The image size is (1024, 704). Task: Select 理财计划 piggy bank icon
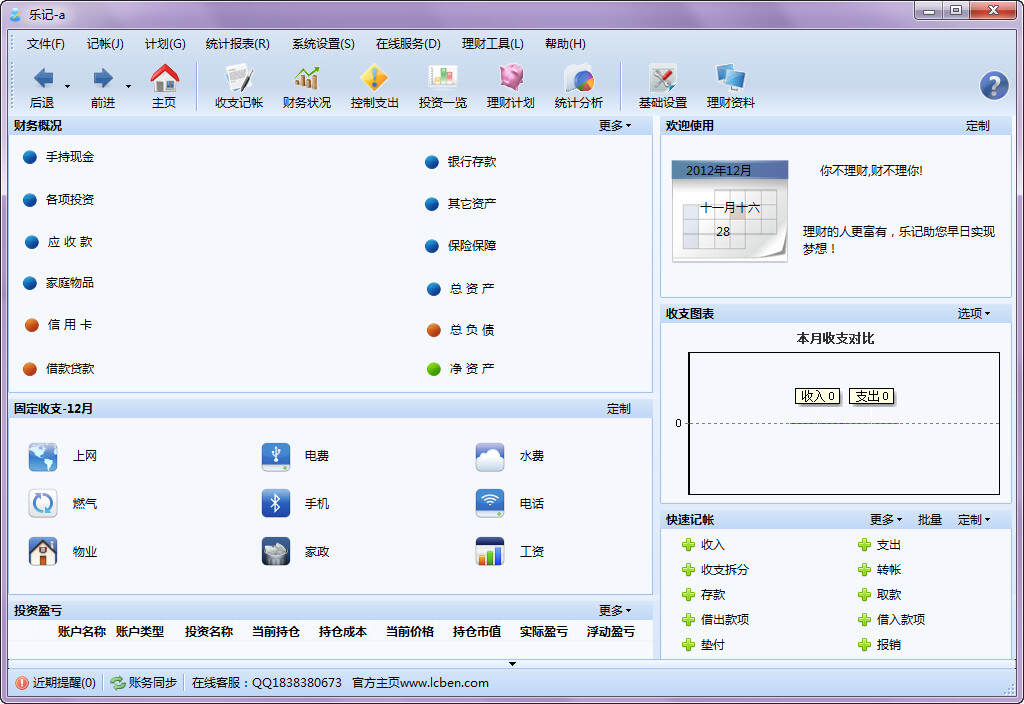click(511, 79)
